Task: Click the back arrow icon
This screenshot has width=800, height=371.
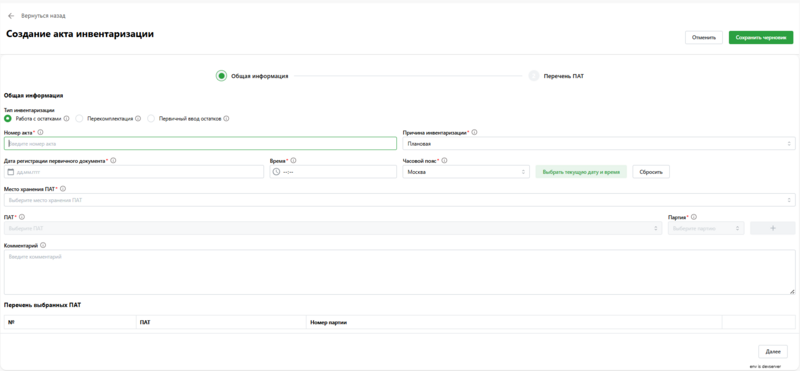Action: click(x=11, y=16)
